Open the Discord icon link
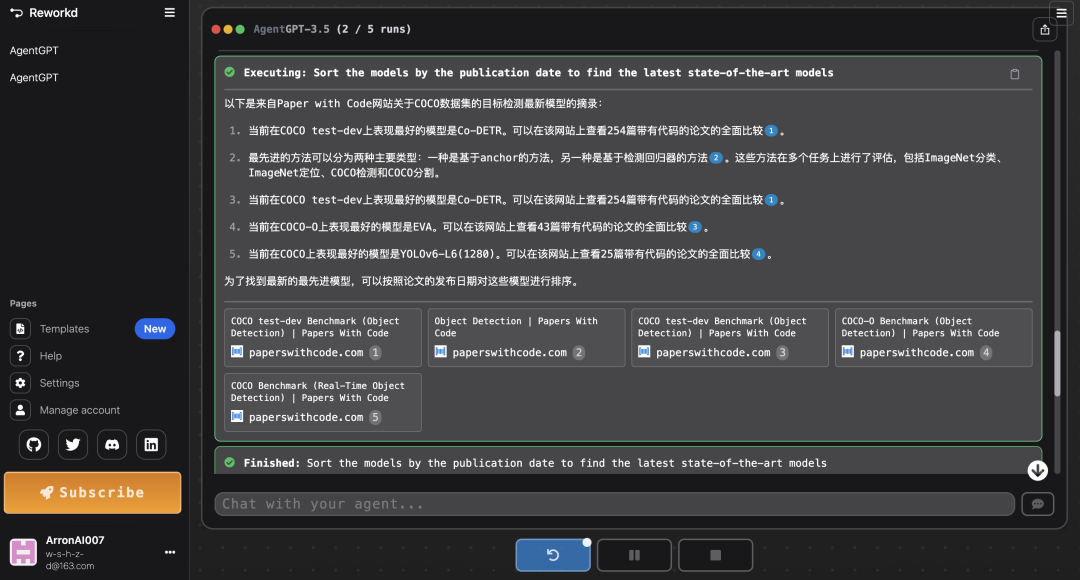1080x580 pixels. 112,445
